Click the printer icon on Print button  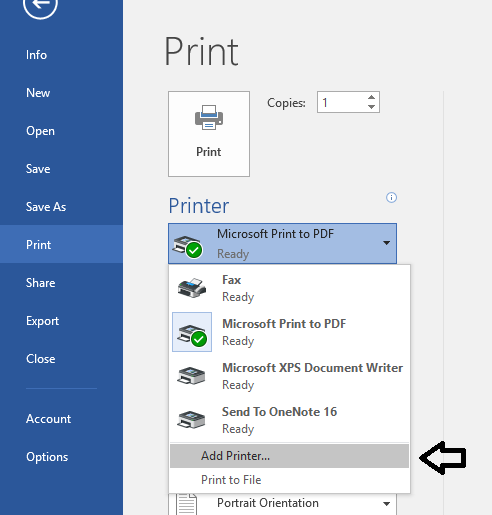tap(209, 117)
